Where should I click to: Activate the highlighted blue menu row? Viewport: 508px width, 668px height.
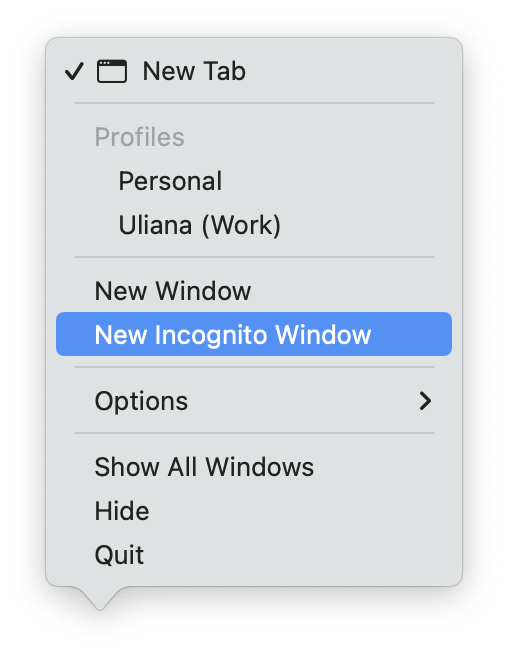click(254, 334)
